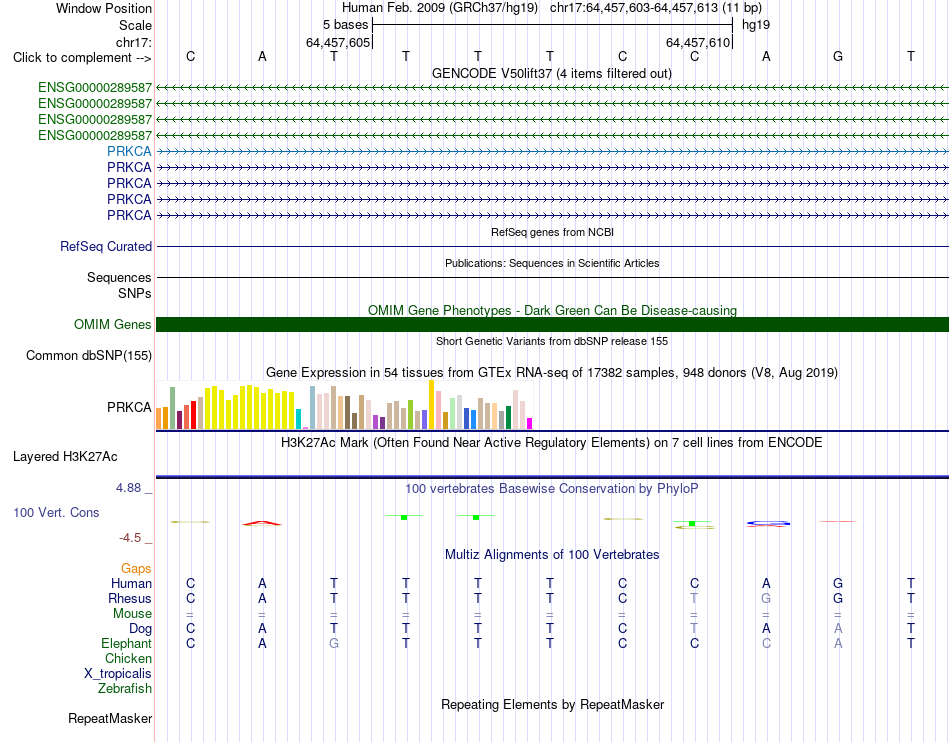950x742 pixels.
Task: Select the chr17:64,457,603-64,457,613 (11 bp) position text
Action: point(656,8)
